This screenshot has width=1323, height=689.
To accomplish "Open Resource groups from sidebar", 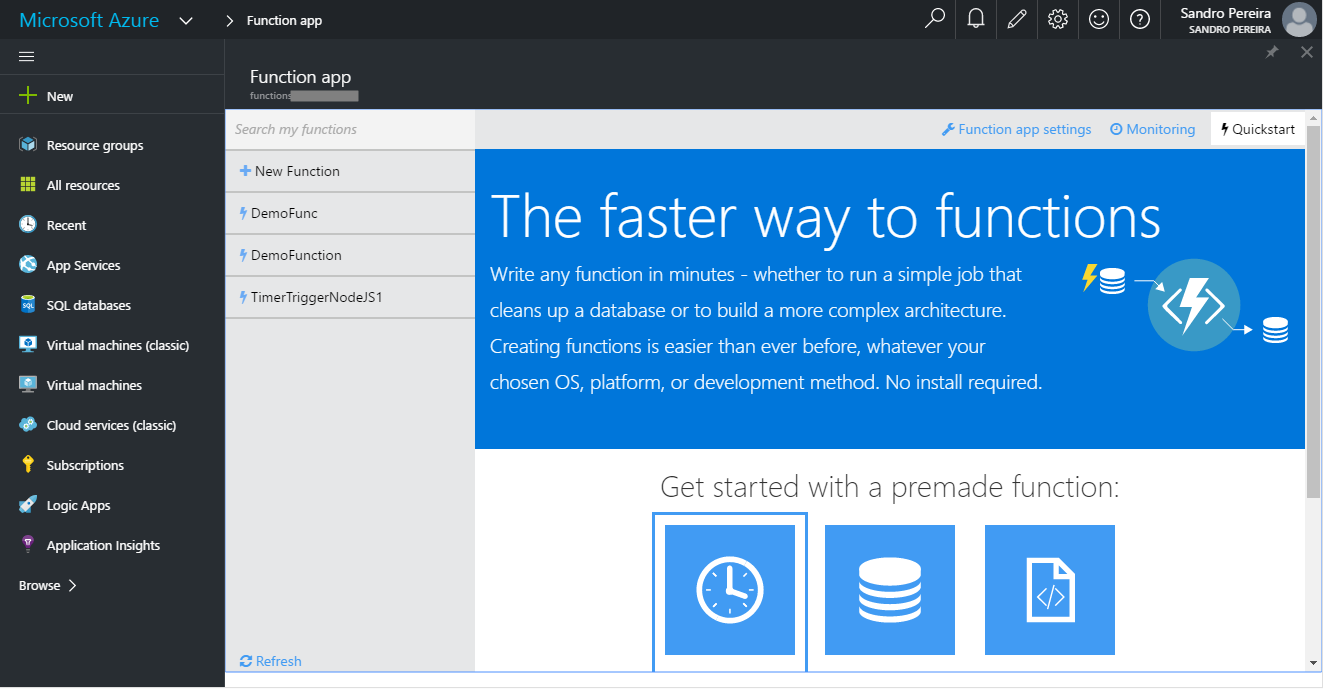I will click(x=95, y=145).
